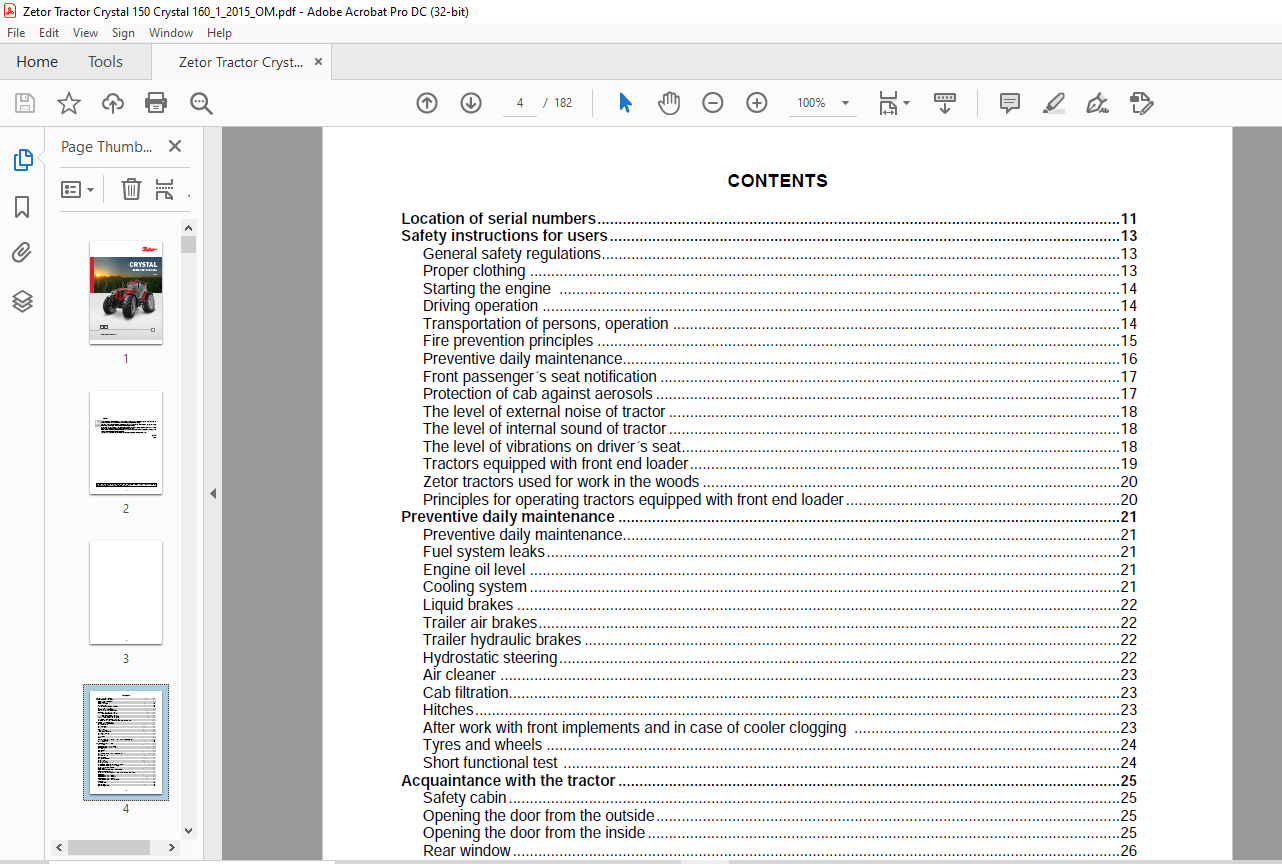
Task: Add a comment with the note icon
Action: (x=1010, y=103)
